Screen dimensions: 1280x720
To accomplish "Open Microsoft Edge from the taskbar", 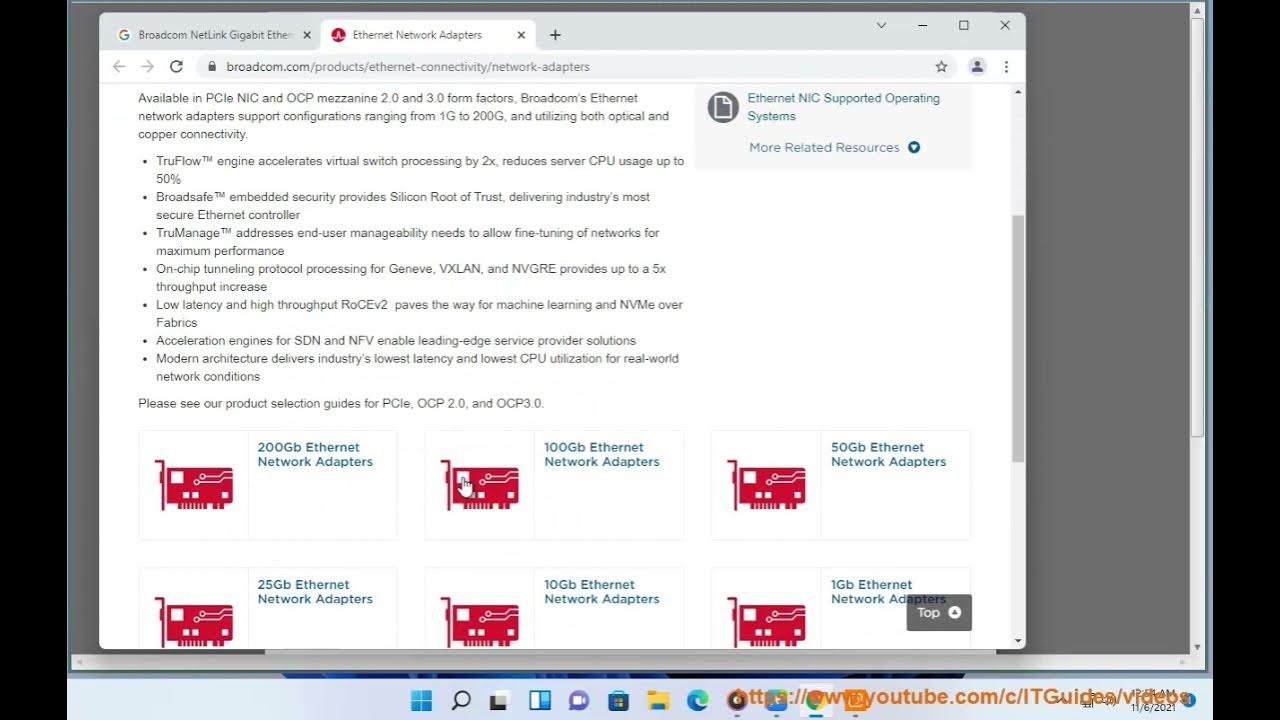I will click(697, 700).
